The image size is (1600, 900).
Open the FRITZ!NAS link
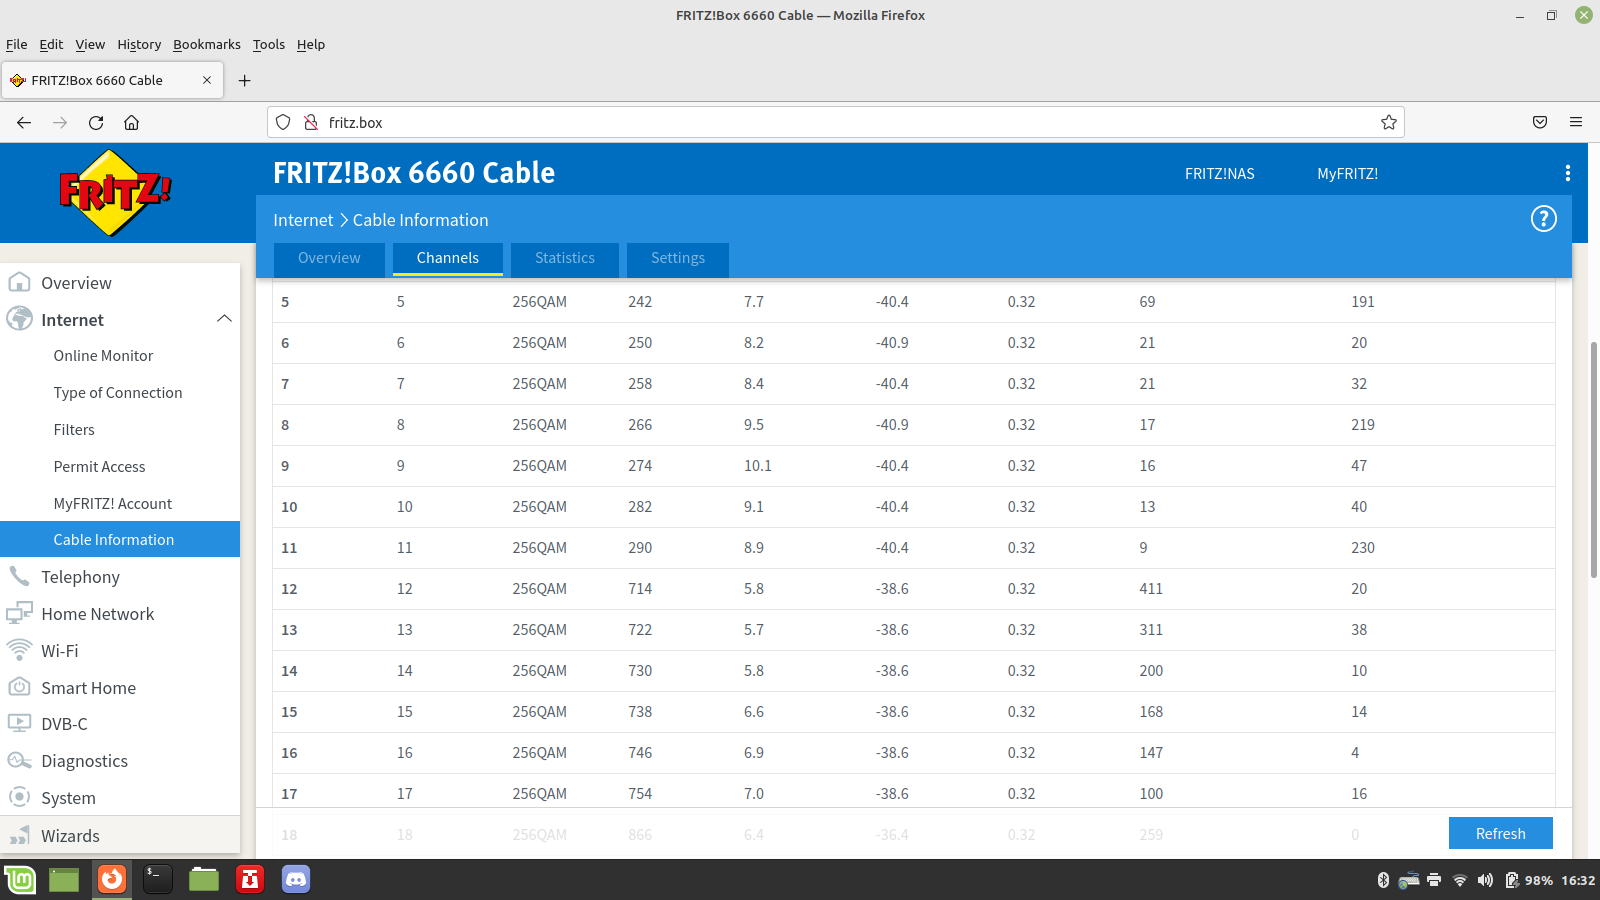(1219, 174)
